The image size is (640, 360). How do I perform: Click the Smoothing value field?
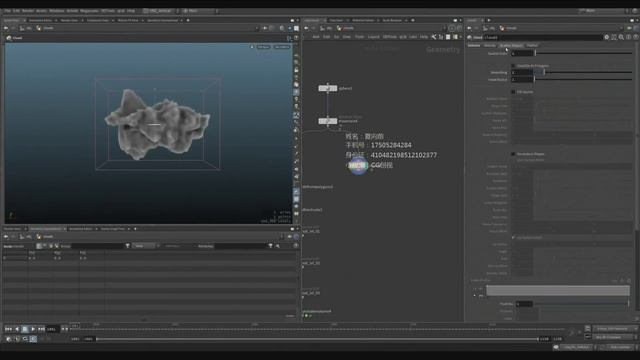coord(522,72)
